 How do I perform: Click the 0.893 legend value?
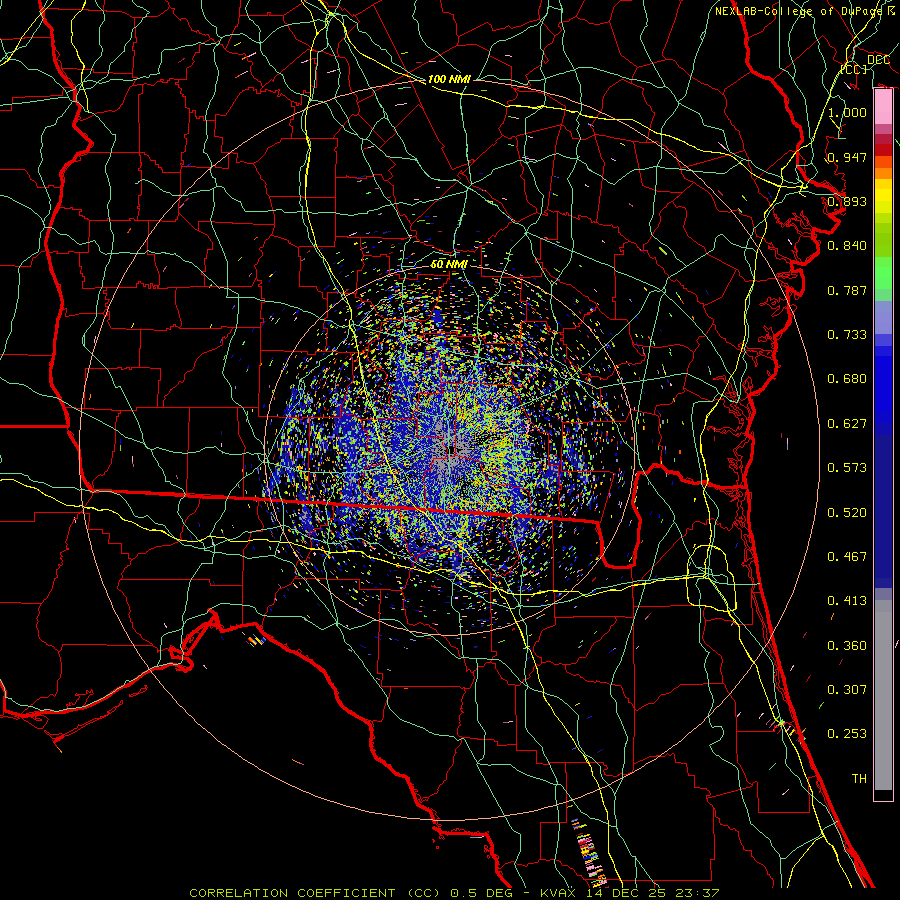pos(847,201)
